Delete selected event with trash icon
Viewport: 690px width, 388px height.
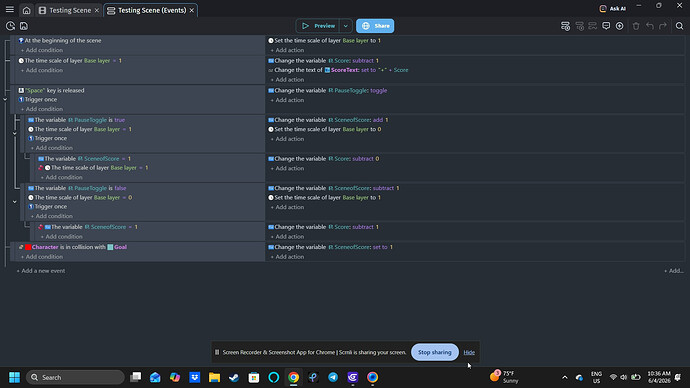pos(636,26)
